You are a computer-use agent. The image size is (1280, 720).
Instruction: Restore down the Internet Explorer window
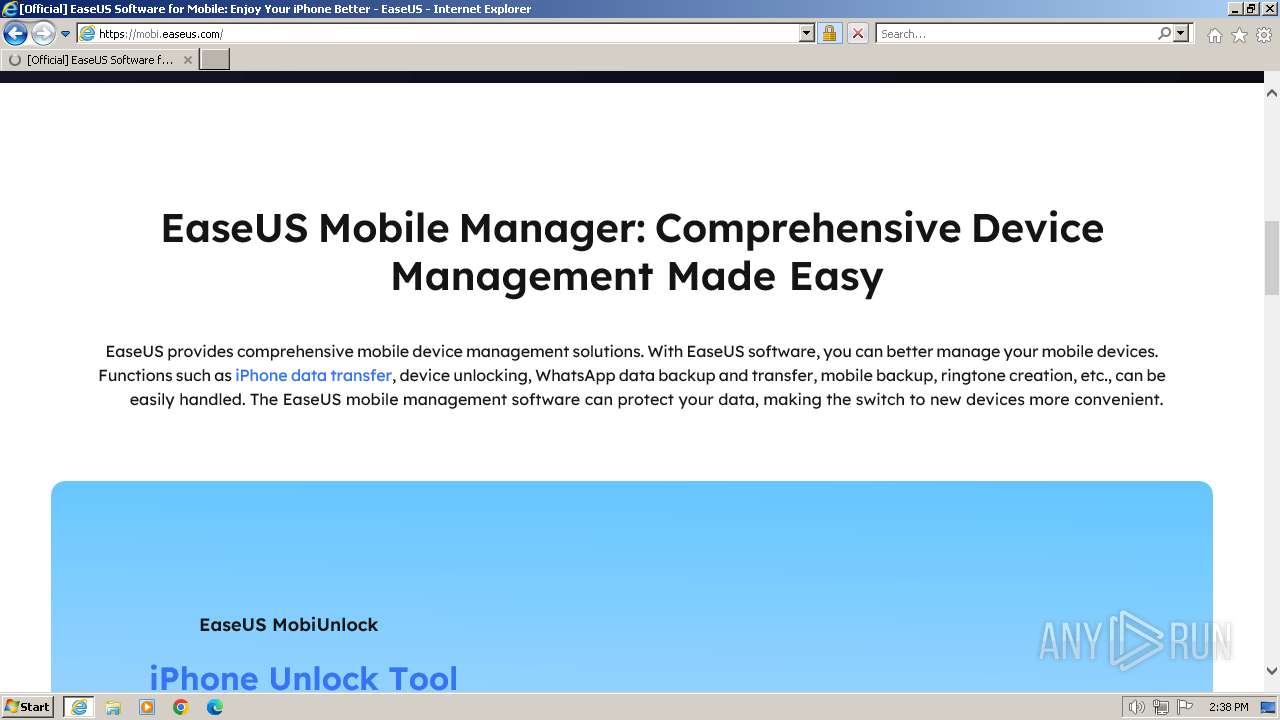[1251, 8]
